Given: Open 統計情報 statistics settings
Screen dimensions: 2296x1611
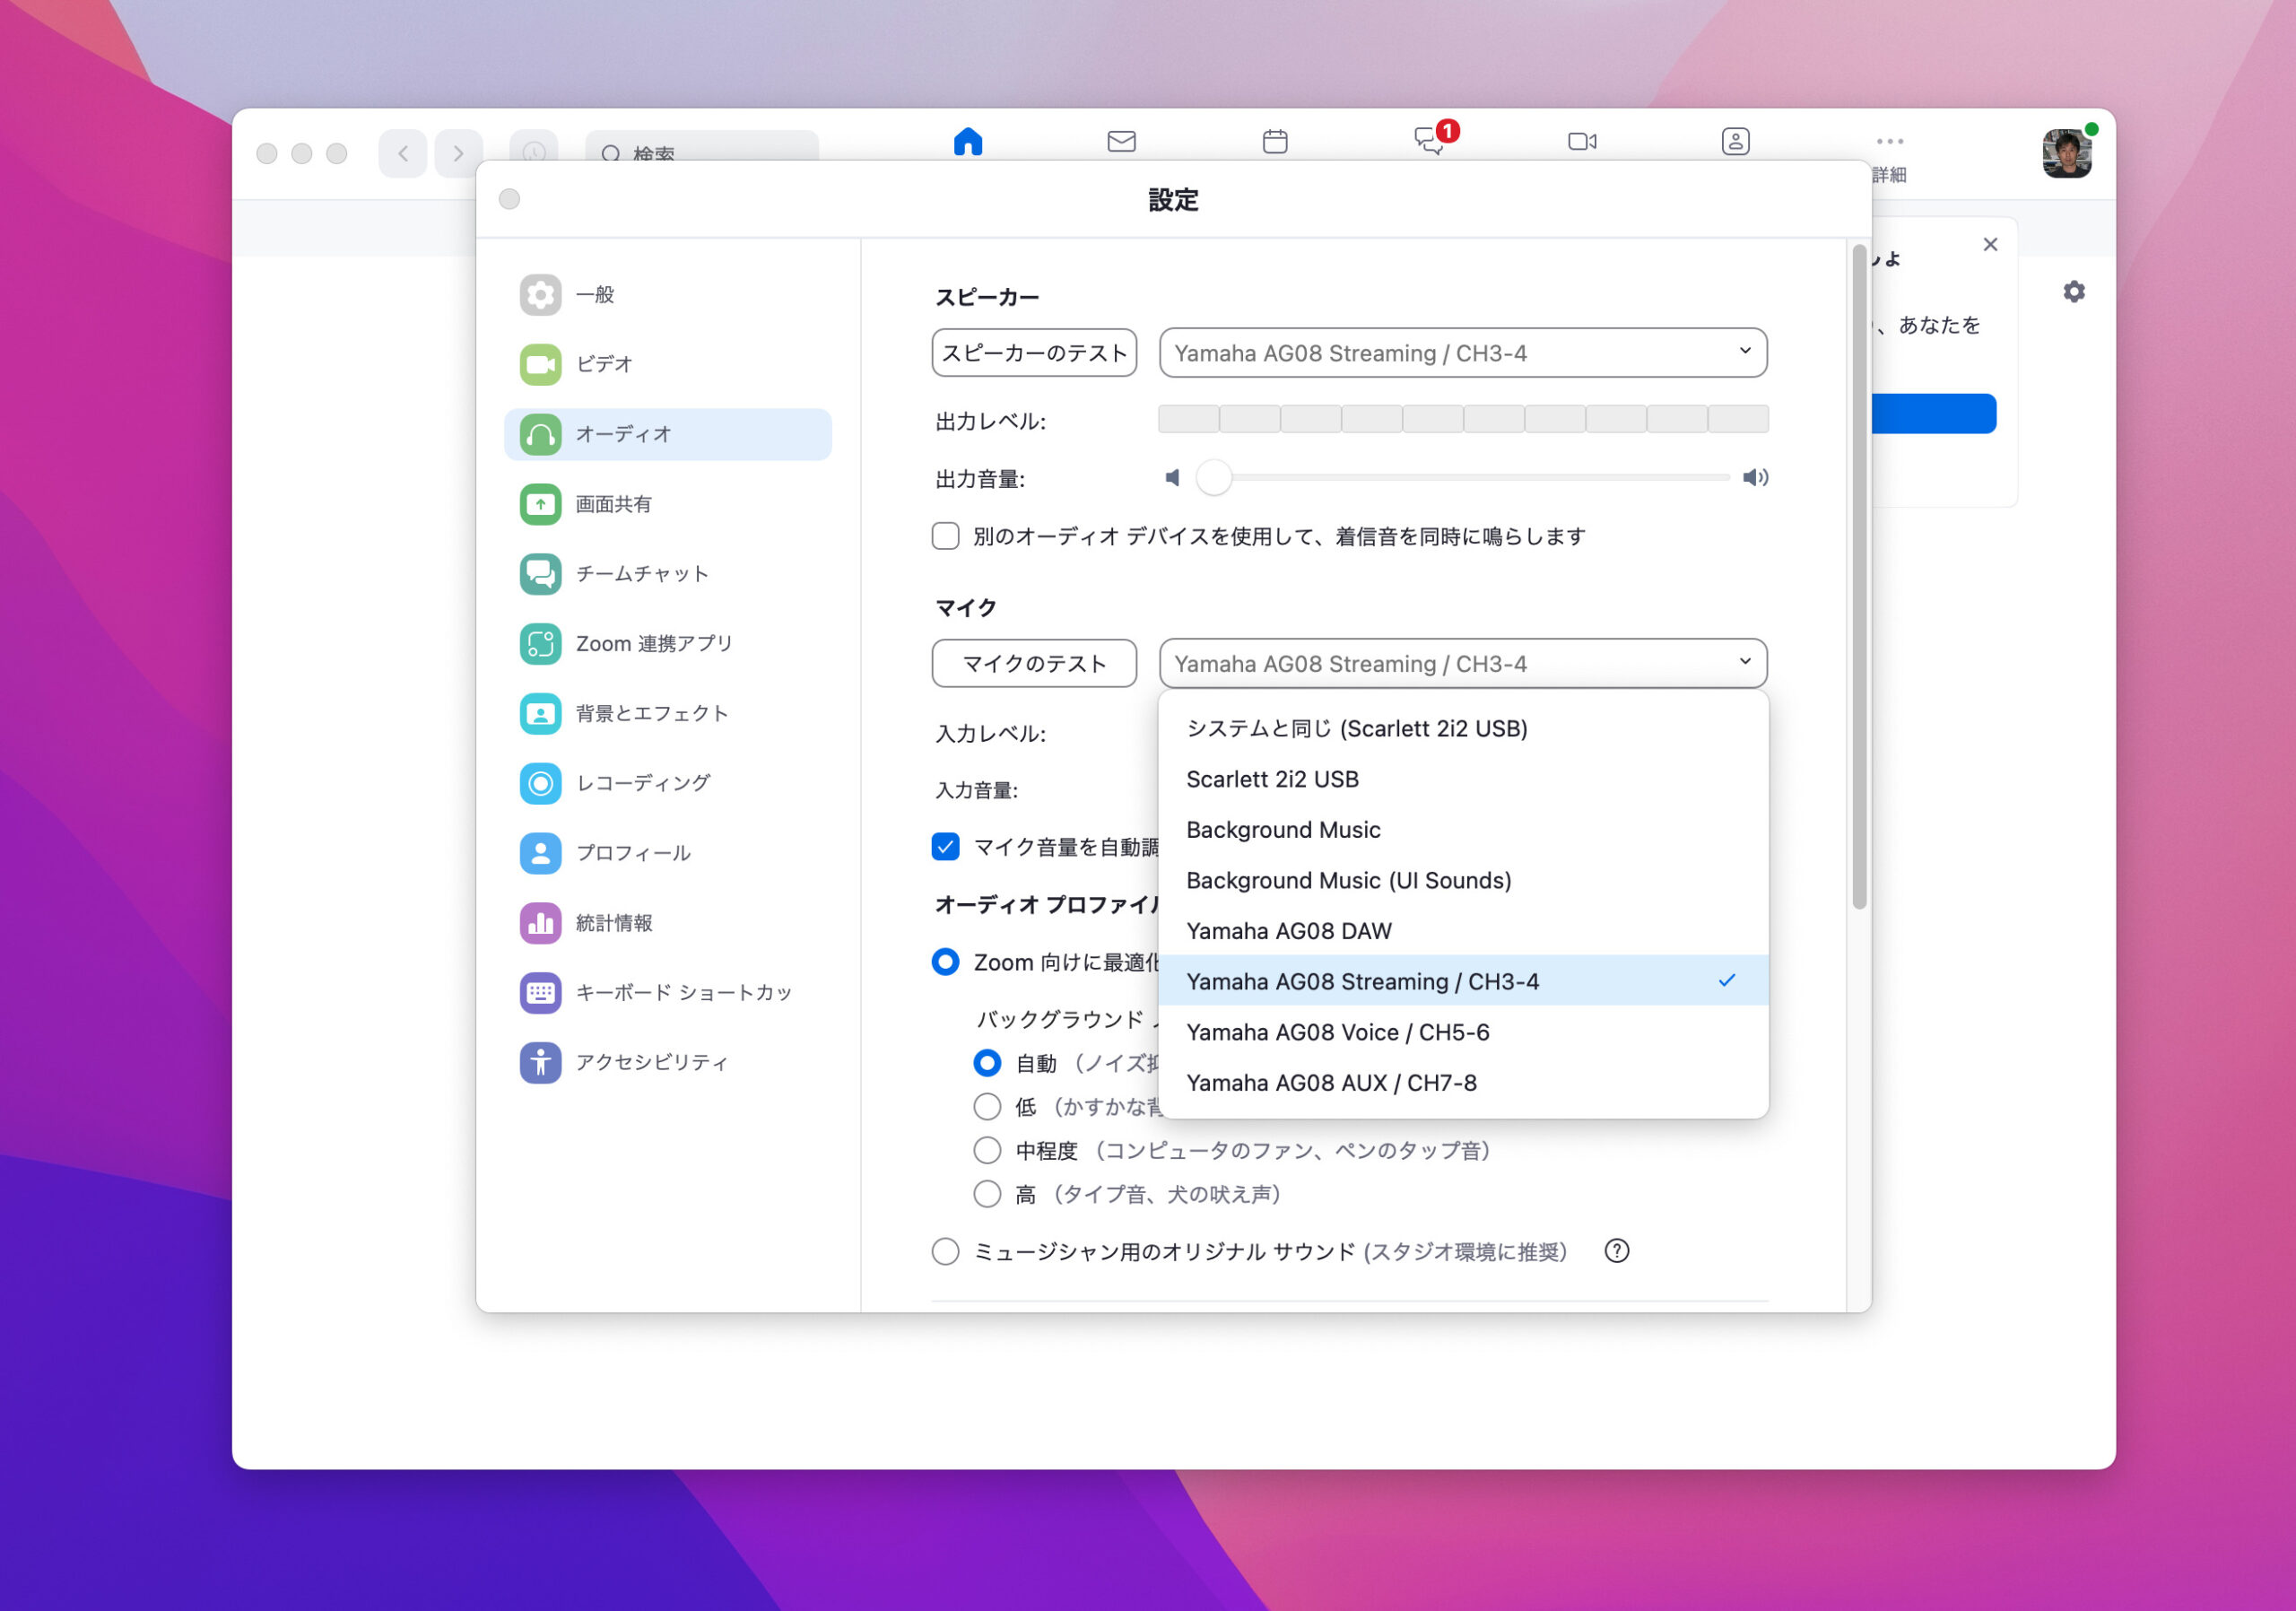Looking at the screenshot, I should 667,923.
